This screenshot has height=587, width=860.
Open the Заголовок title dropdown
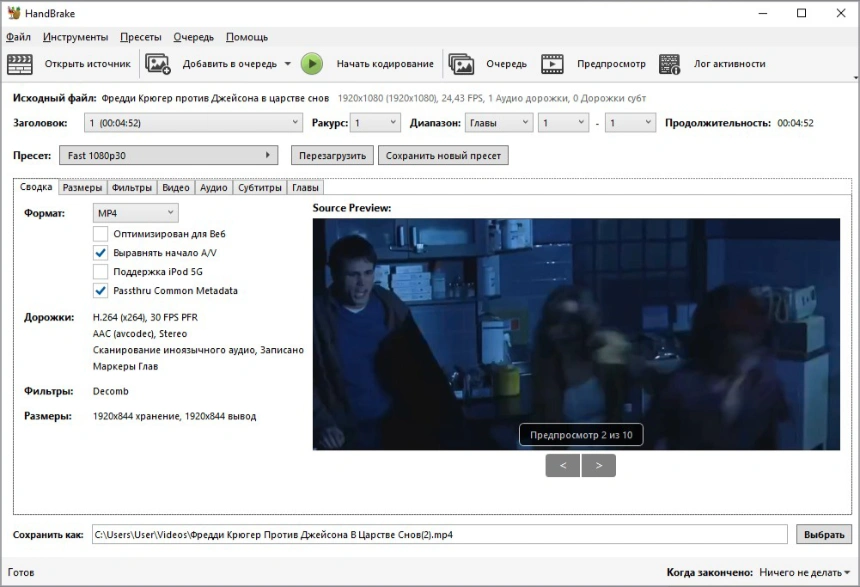[x=193, y=123]
